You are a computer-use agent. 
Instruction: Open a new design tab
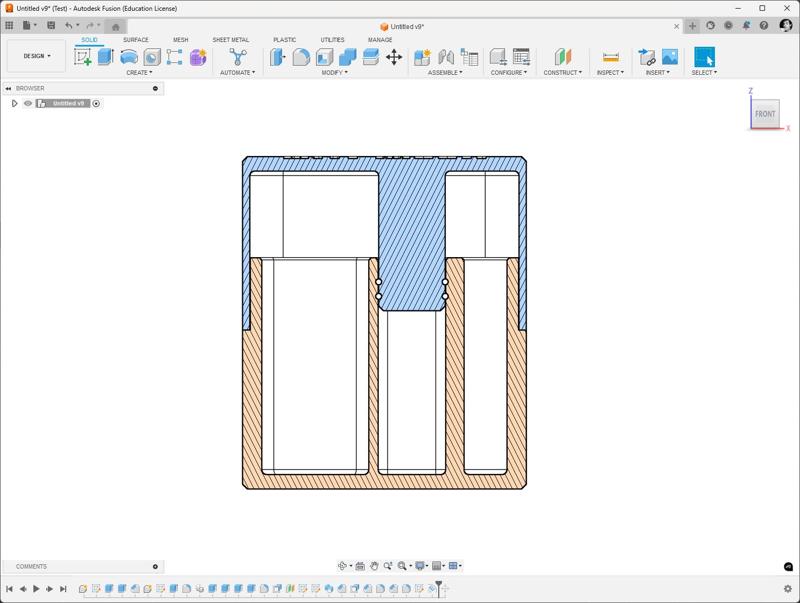click(692, 26)
